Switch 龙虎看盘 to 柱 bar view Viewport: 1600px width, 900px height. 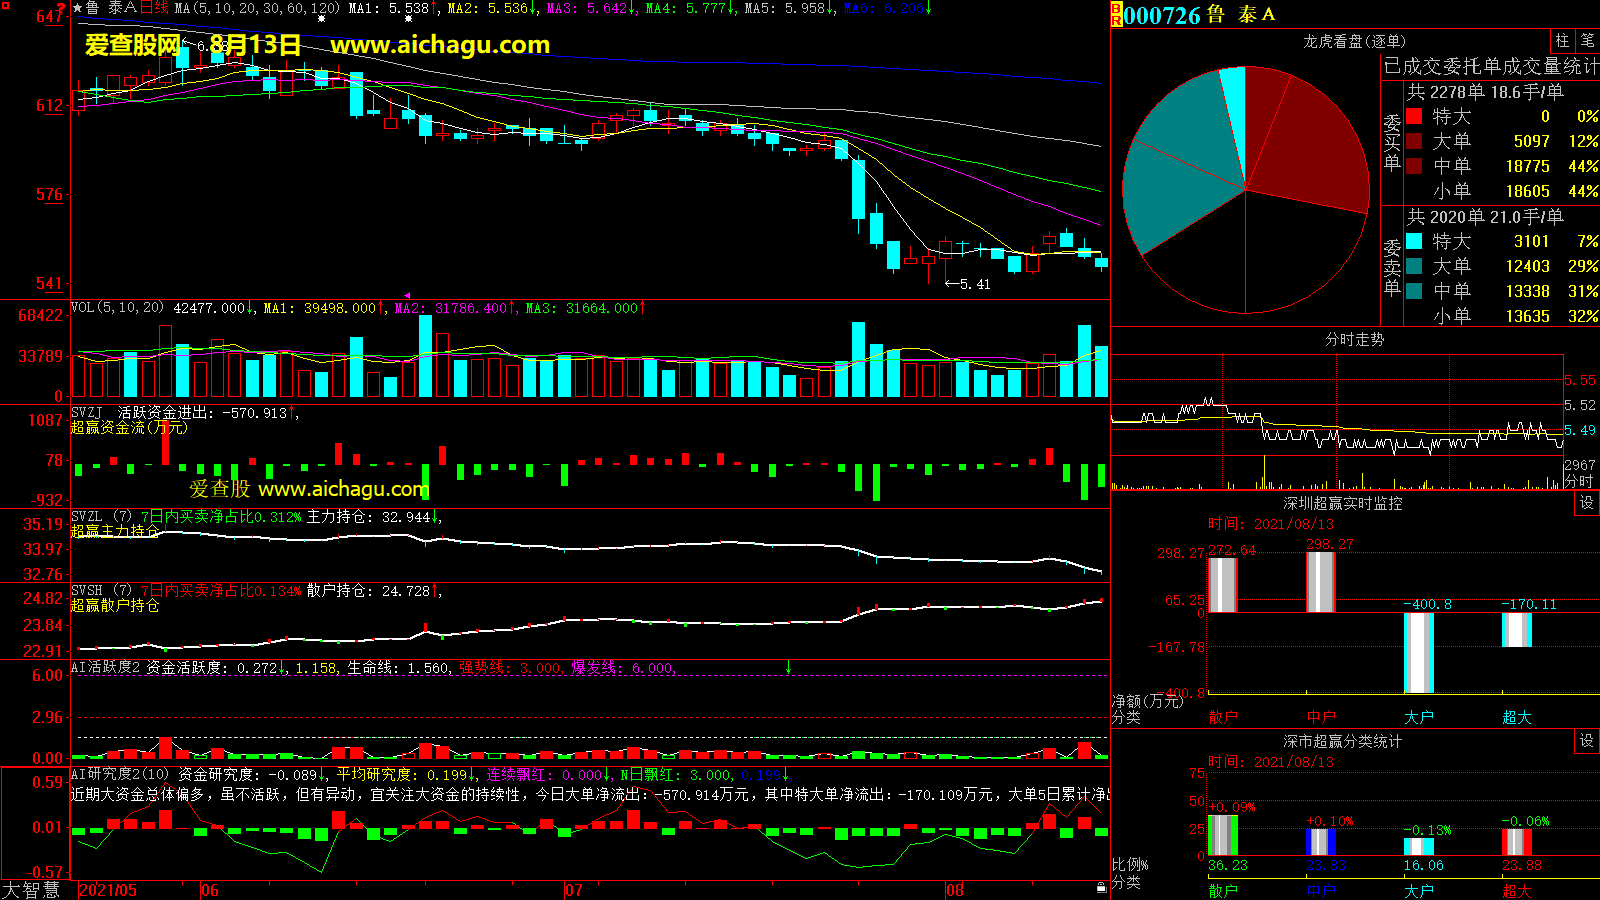point(1562,41)
